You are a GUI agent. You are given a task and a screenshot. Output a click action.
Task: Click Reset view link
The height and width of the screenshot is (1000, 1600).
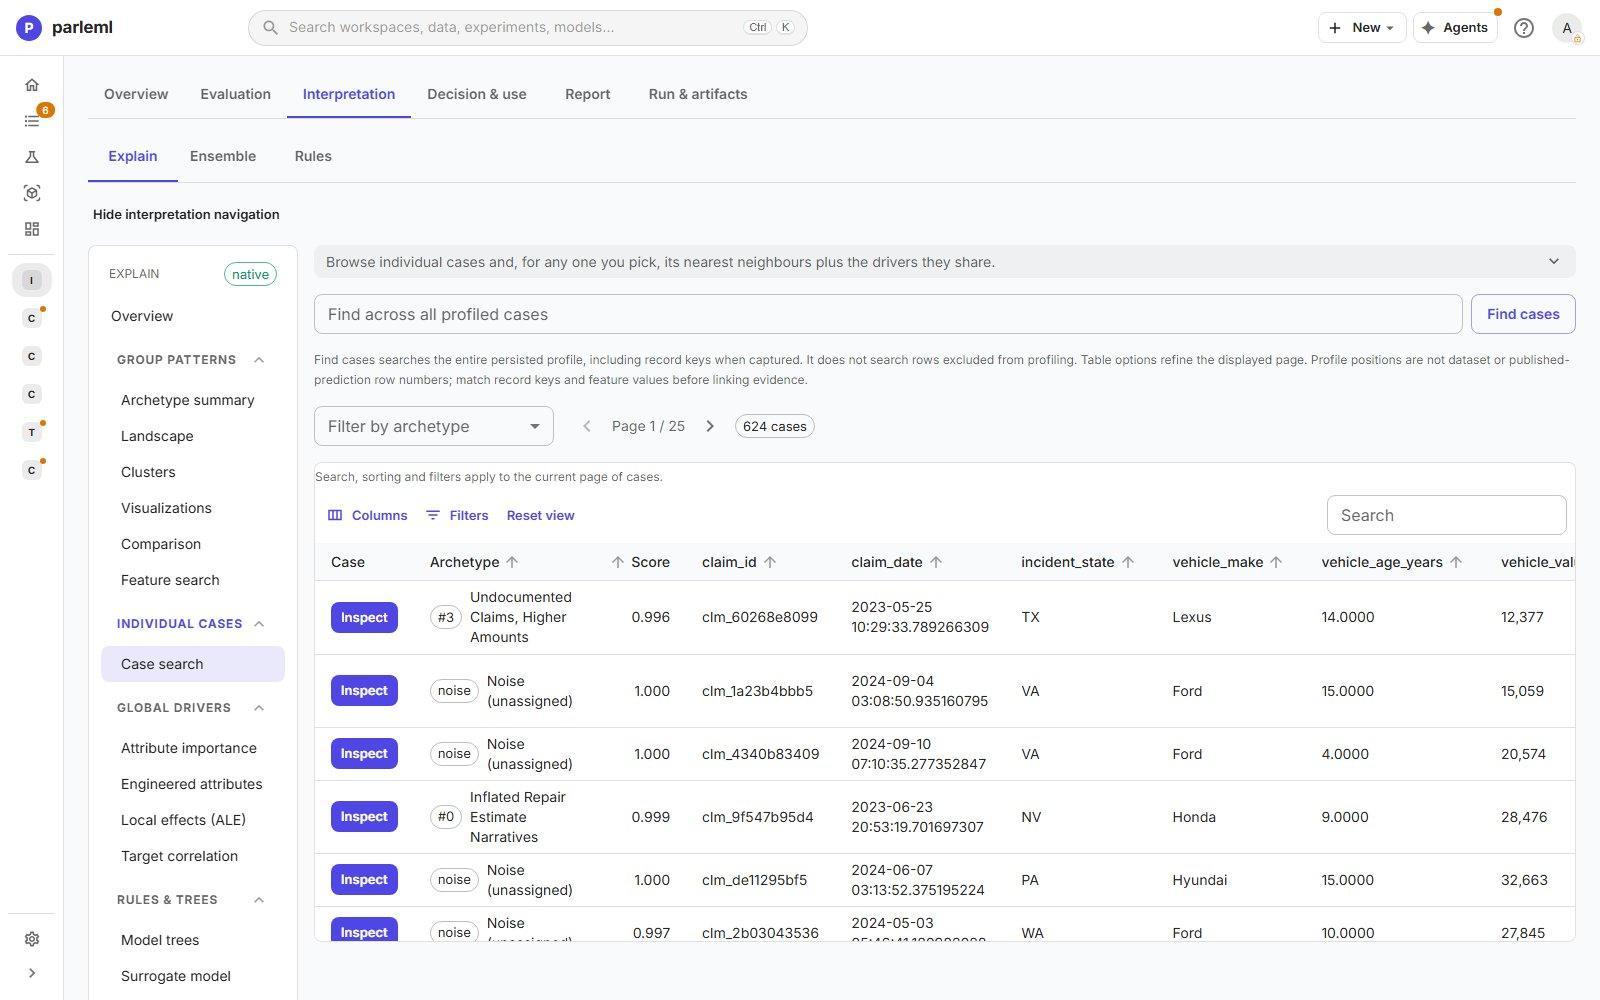pyautogui.click(x=540, y=515)
